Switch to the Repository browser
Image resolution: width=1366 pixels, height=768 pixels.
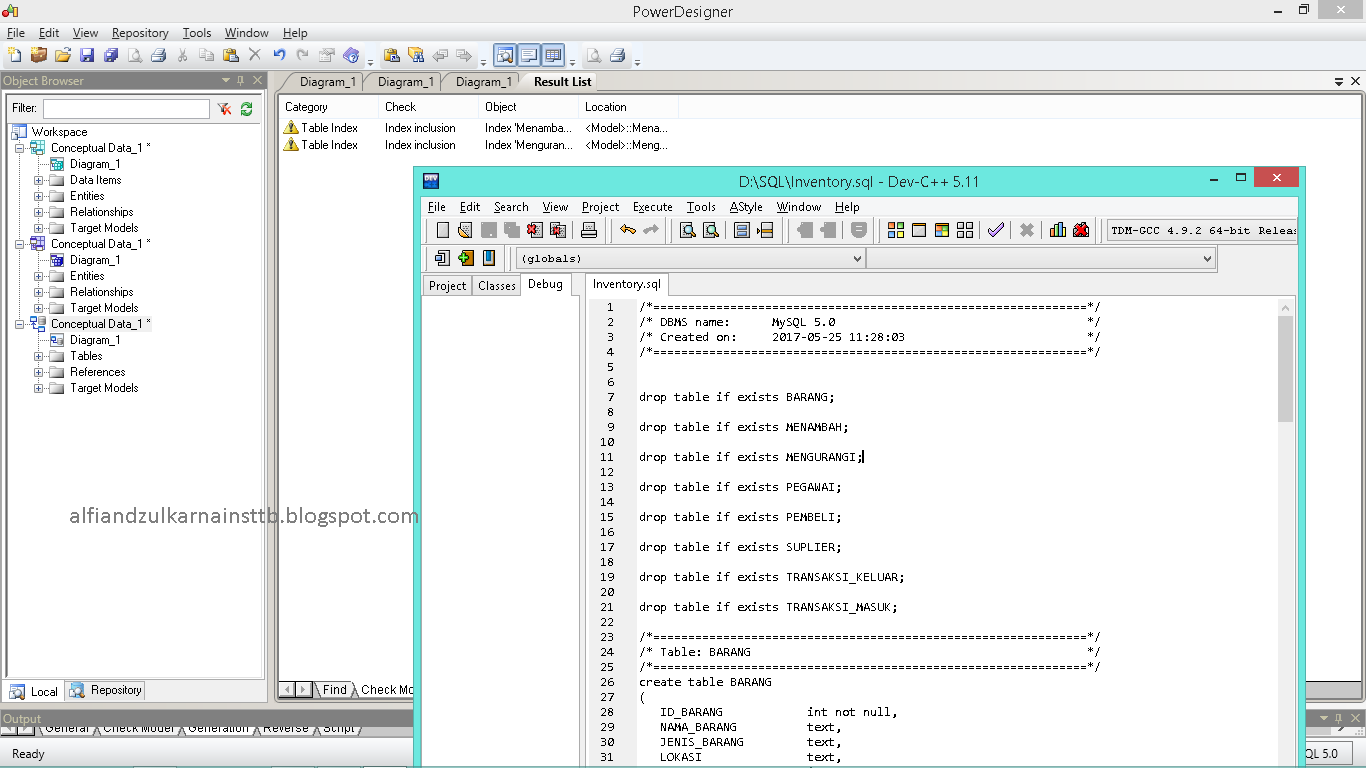coord(104,690)
